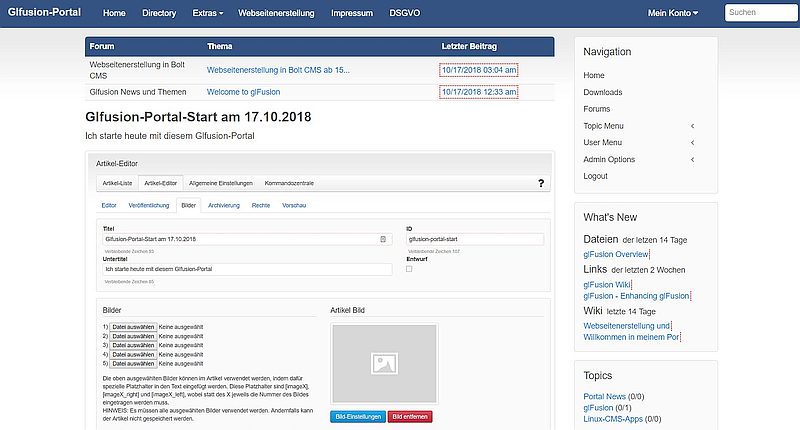Click the Bild-Einstellungen button
Image resolution: width=800 pixels, height=430 pixels.
point(358,417)
